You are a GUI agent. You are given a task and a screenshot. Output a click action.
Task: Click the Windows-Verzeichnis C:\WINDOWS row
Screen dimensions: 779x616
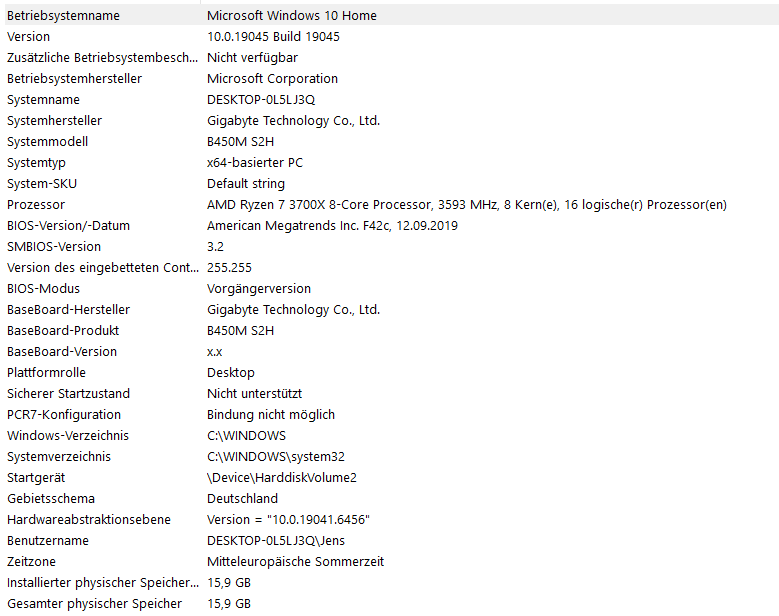click(x=391, y=436)
